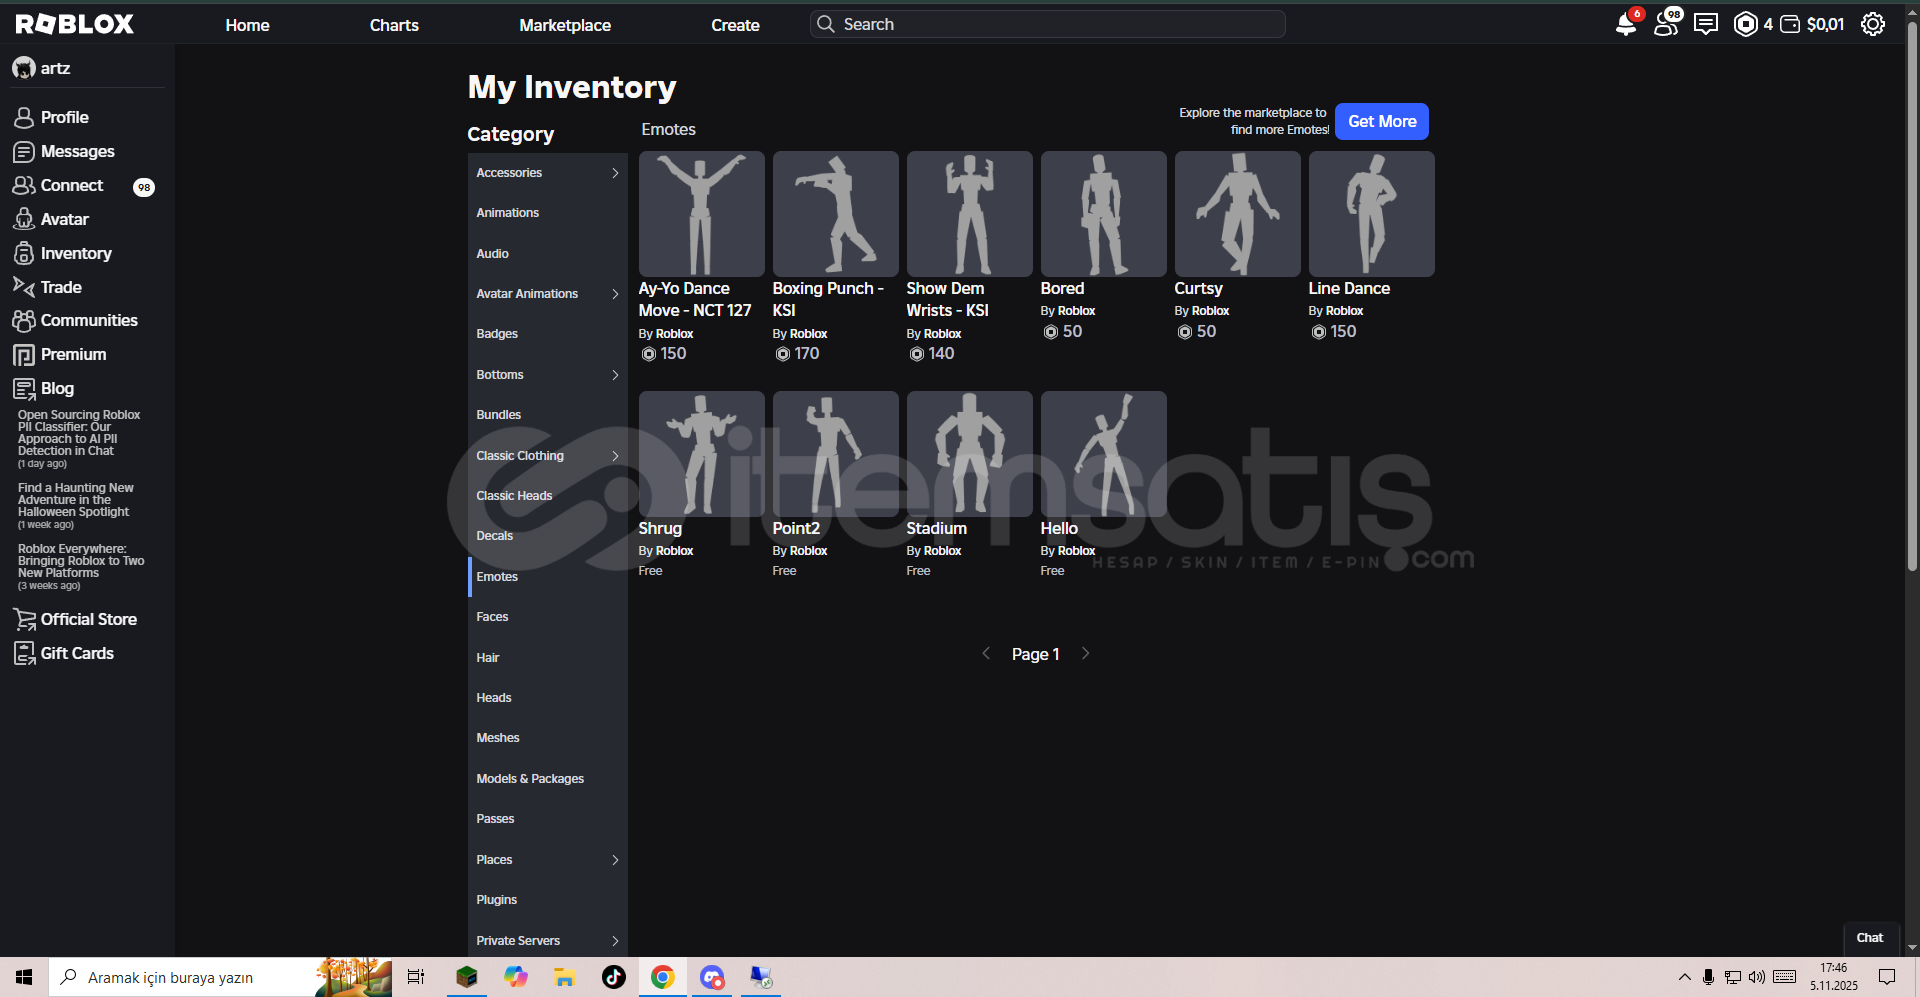Screen dimensions: 1920x997
Task: Click the Robux balance icon
Action: 1745,24
